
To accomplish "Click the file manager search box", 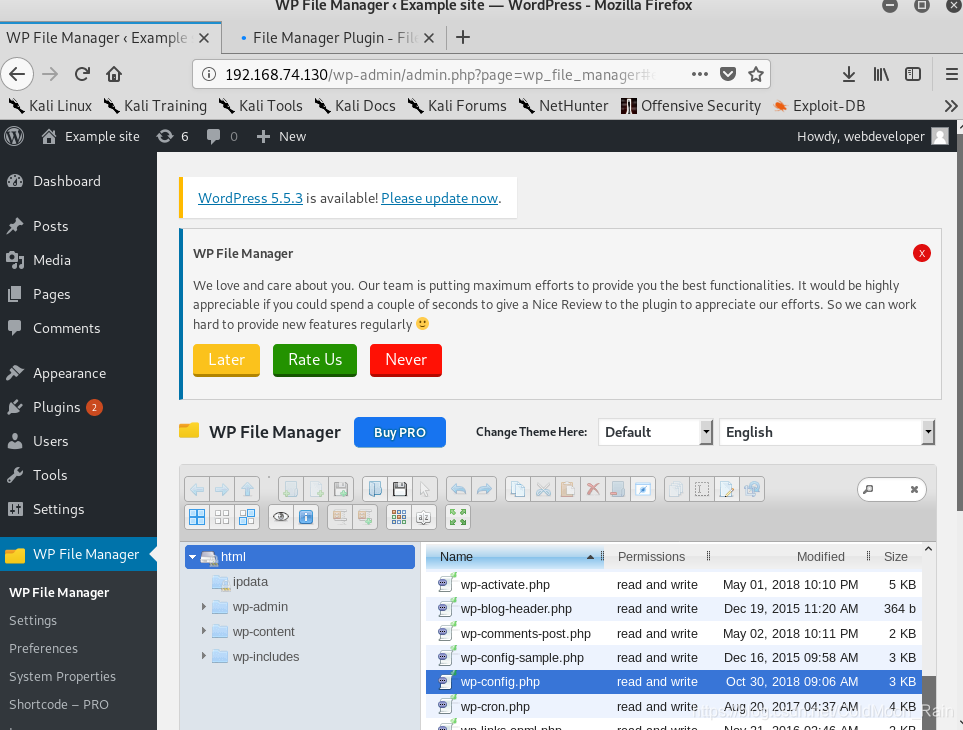I will [890, 489].
